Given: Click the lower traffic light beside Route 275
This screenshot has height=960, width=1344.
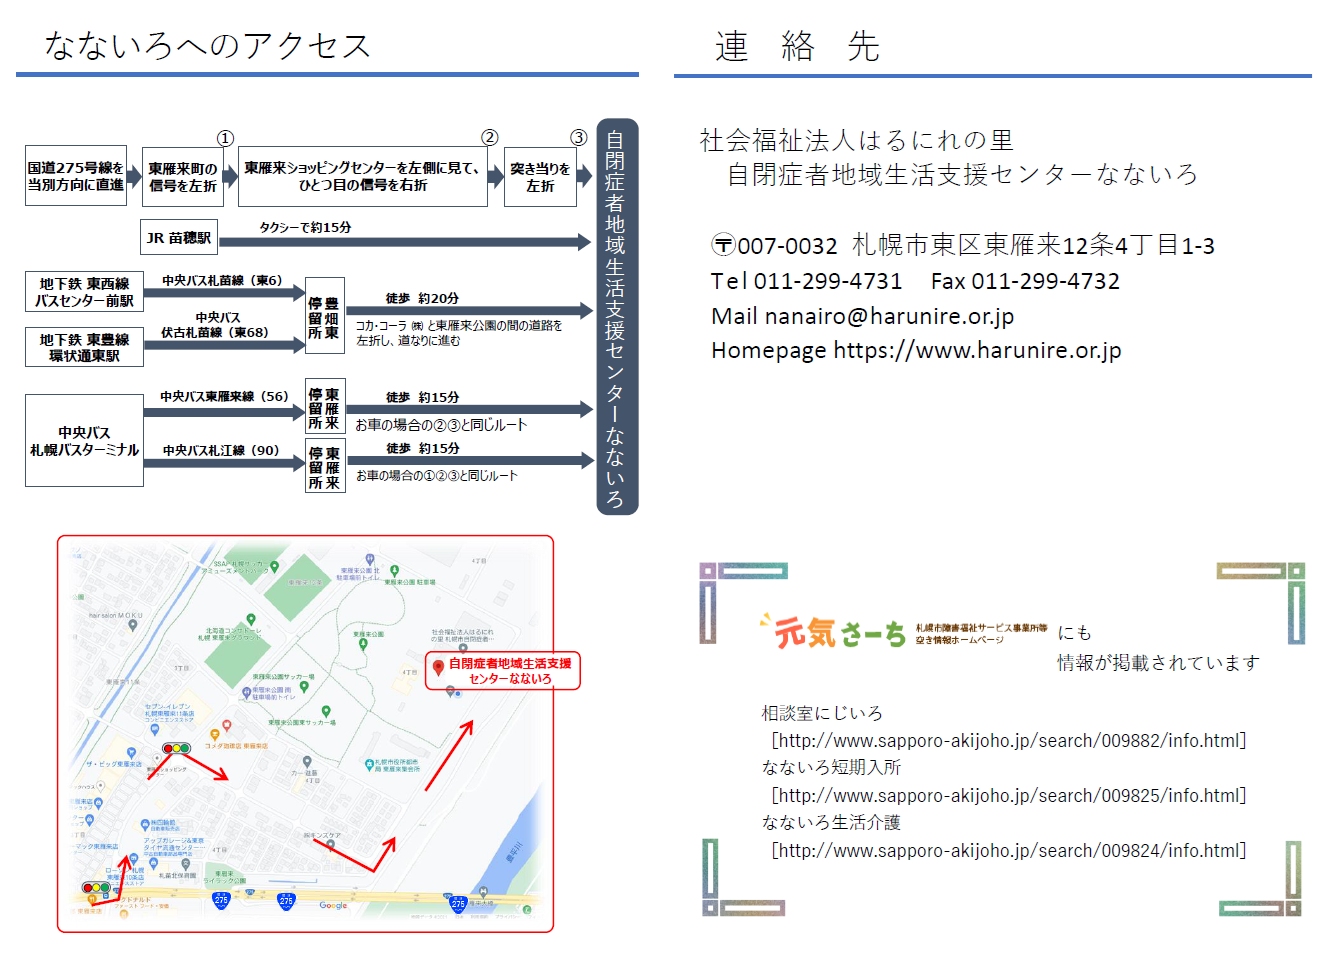Looking at the screenshot, I should click(x=96, y=887).
